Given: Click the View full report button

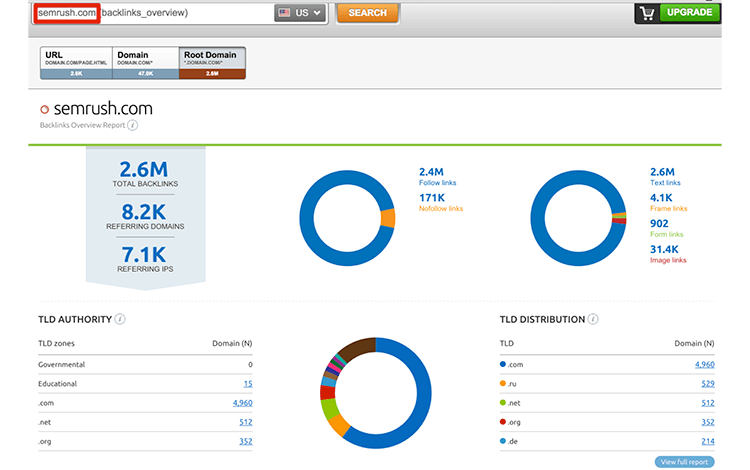Looking at the screenshot, I should [x=684, y=462].
